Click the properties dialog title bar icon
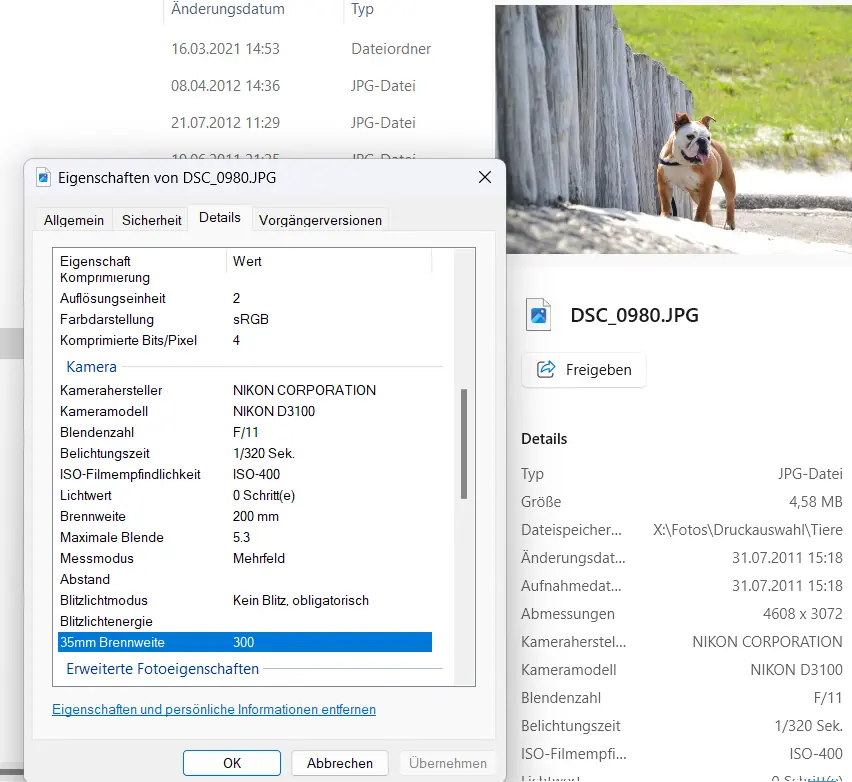The height and width of the screenshot is (782, 852). (x=43, y=178)
